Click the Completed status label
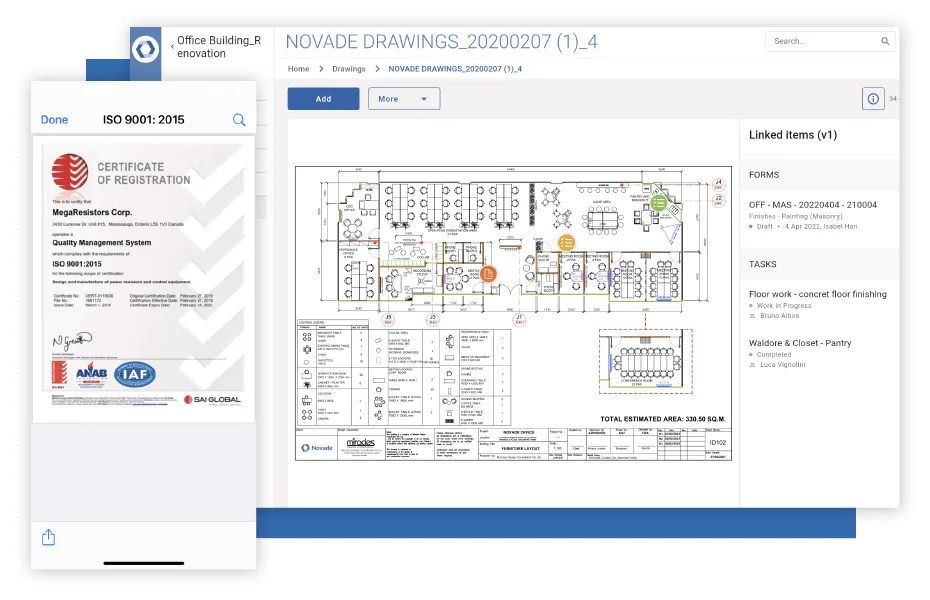930x600 pixels. click(773, 354)
